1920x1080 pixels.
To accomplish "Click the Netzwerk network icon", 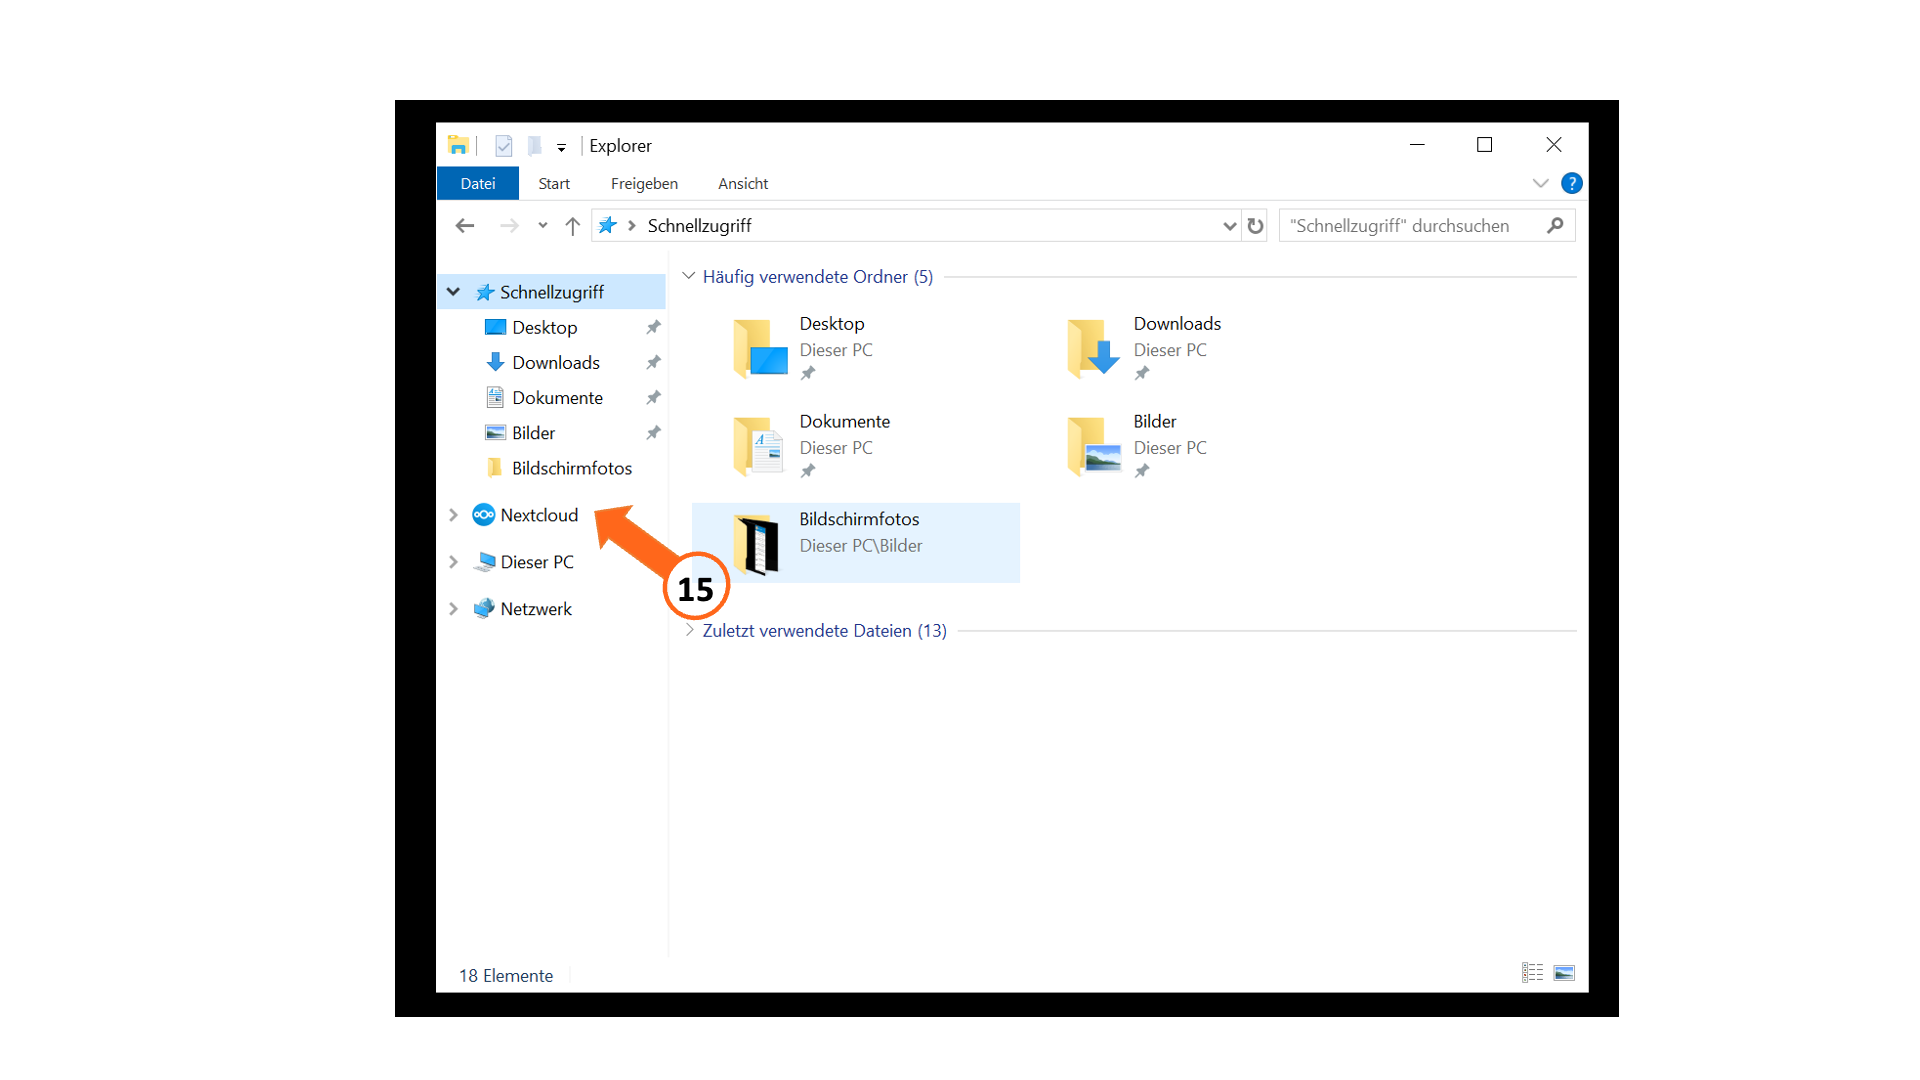I will (484, 608).
